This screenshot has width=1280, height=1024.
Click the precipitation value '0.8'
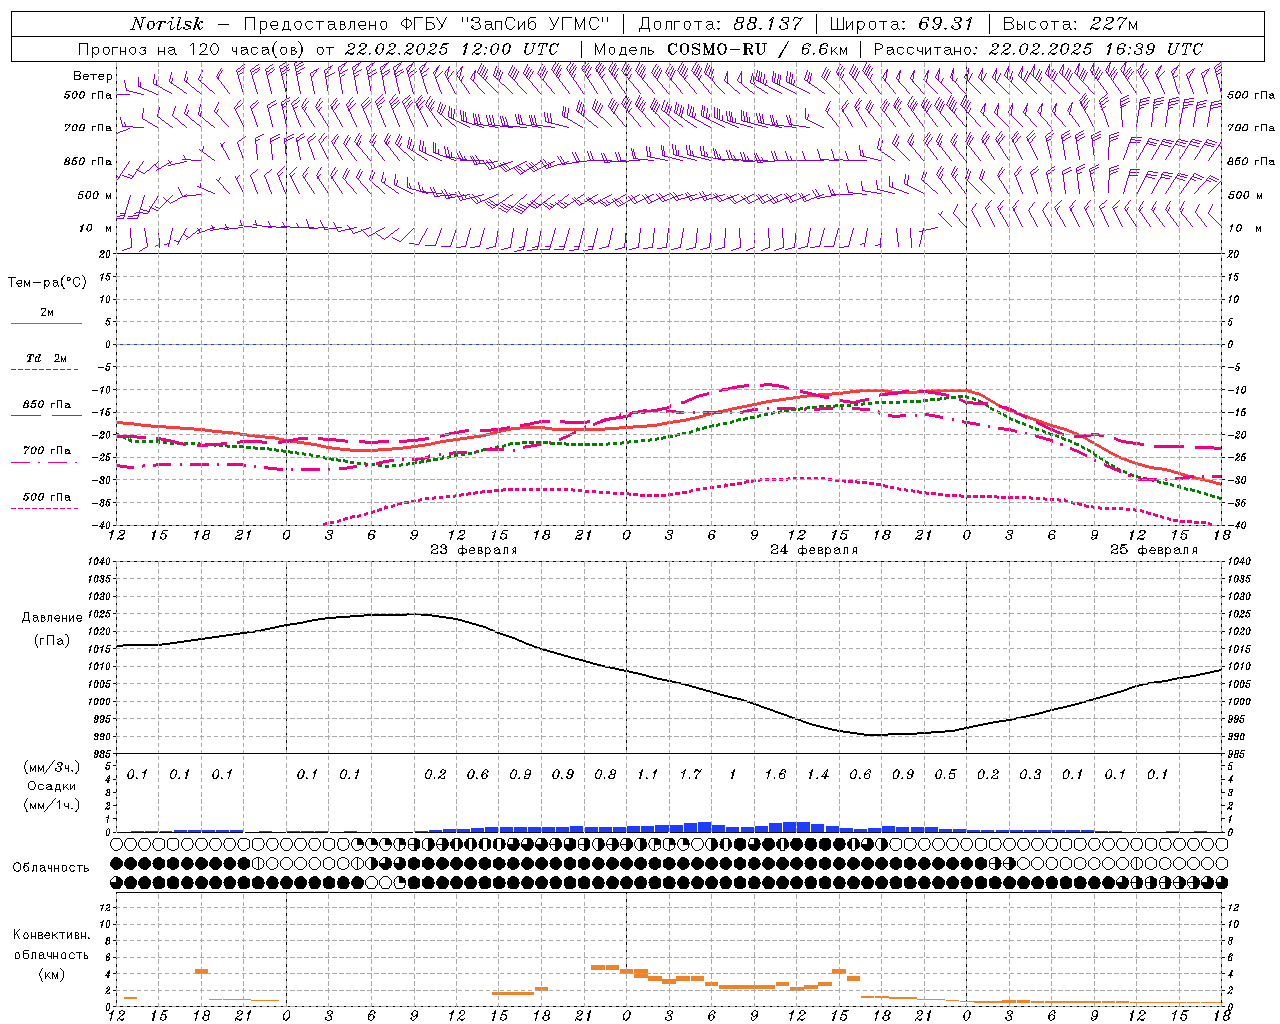(605, 774)
